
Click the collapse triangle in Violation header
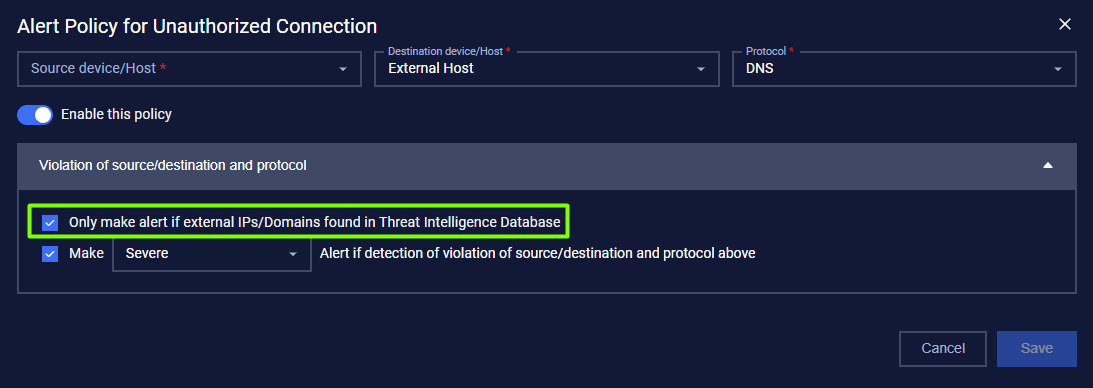pos(1048,166)
